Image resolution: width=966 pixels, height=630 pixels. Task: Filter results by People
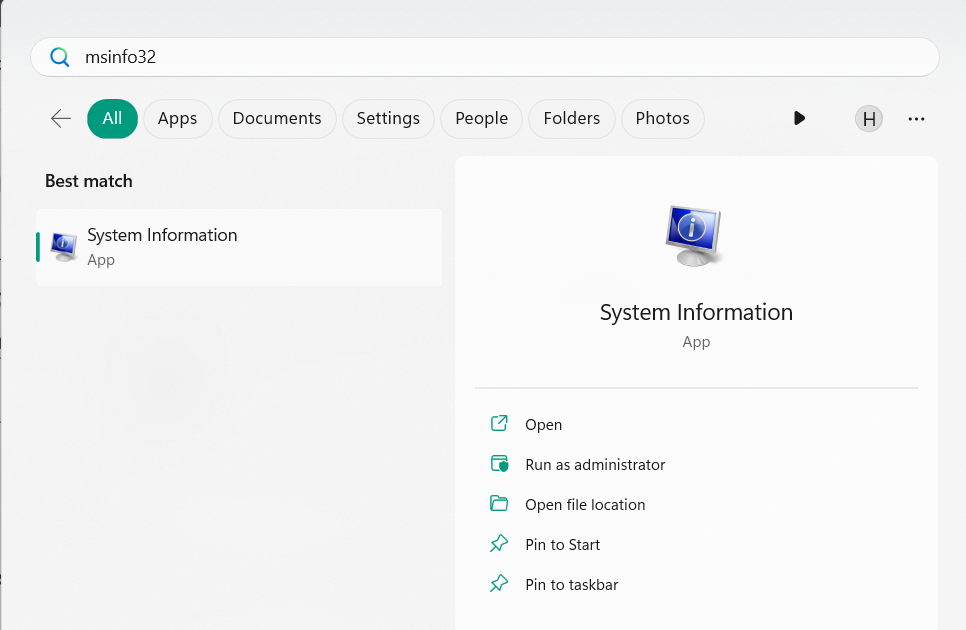[481, 118]
